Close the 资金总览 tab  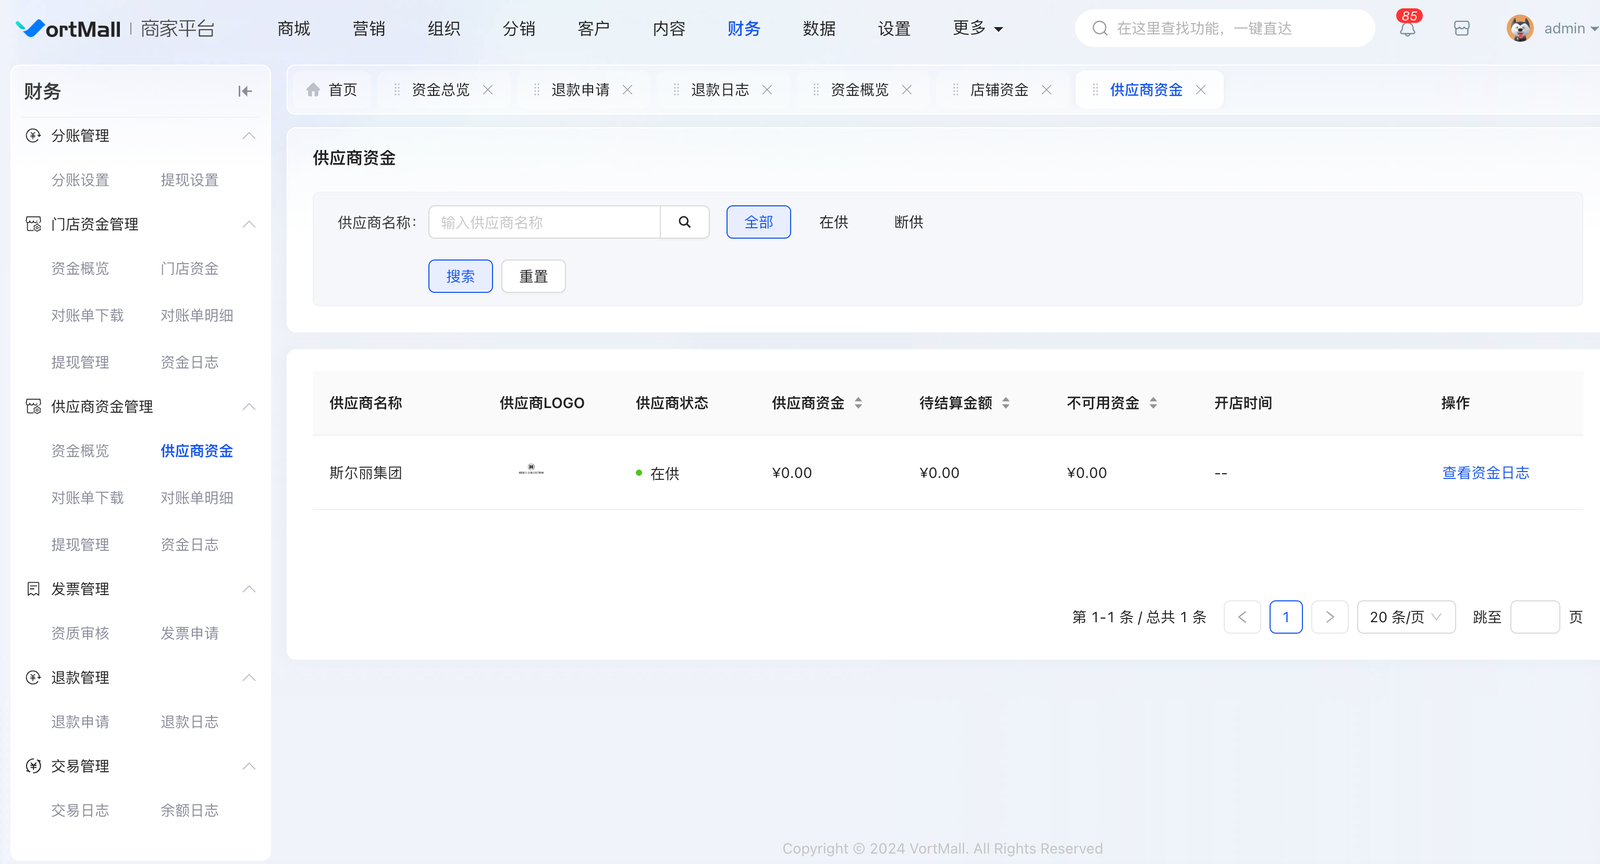click(488, 90)
